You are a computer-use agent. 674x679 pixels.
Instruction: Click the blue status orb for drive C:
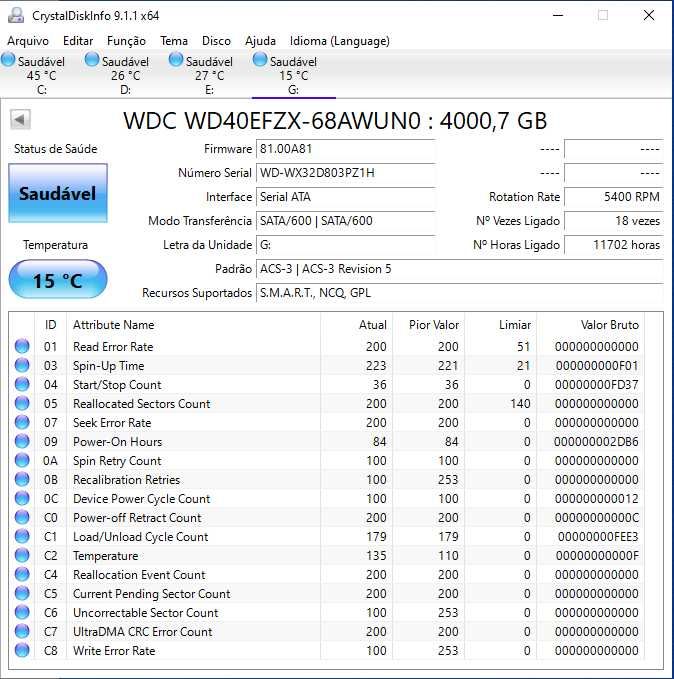point(8,59)
